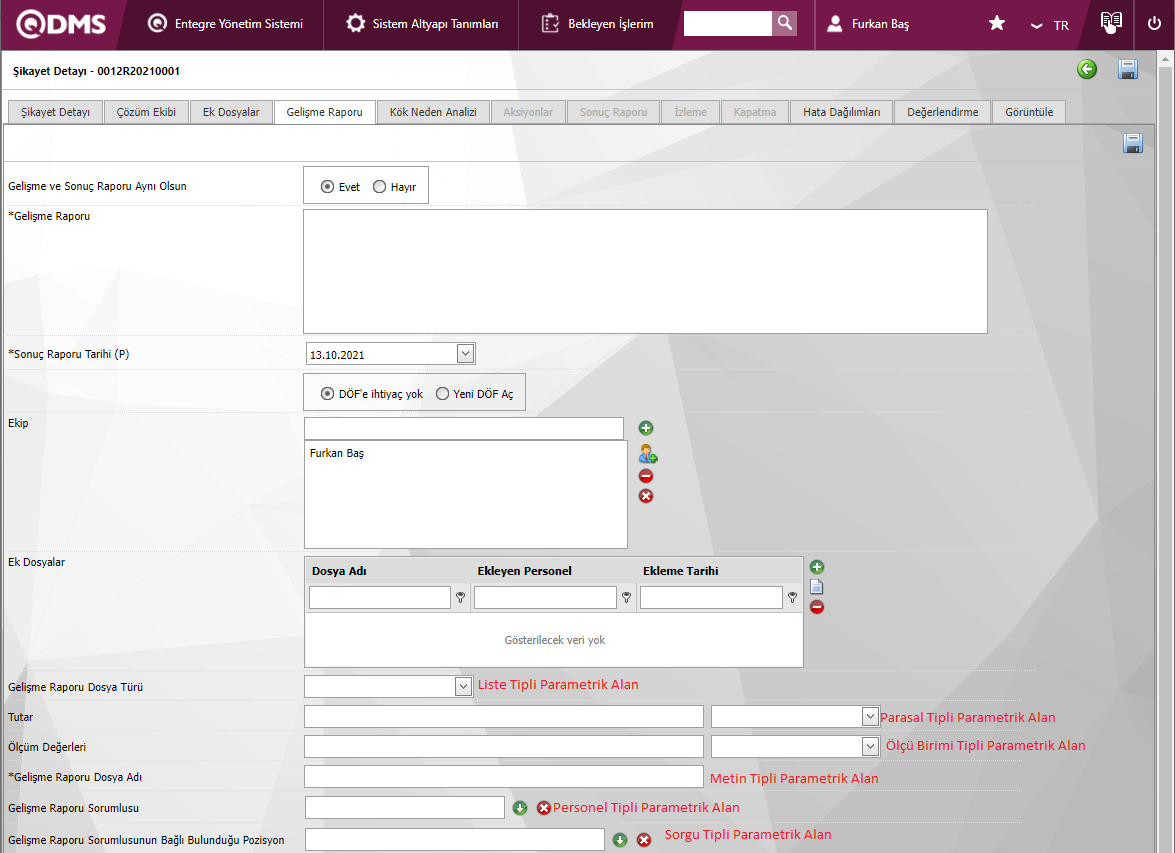
Task: Click the search magnifier button
Action: click(x=785, y=23)
